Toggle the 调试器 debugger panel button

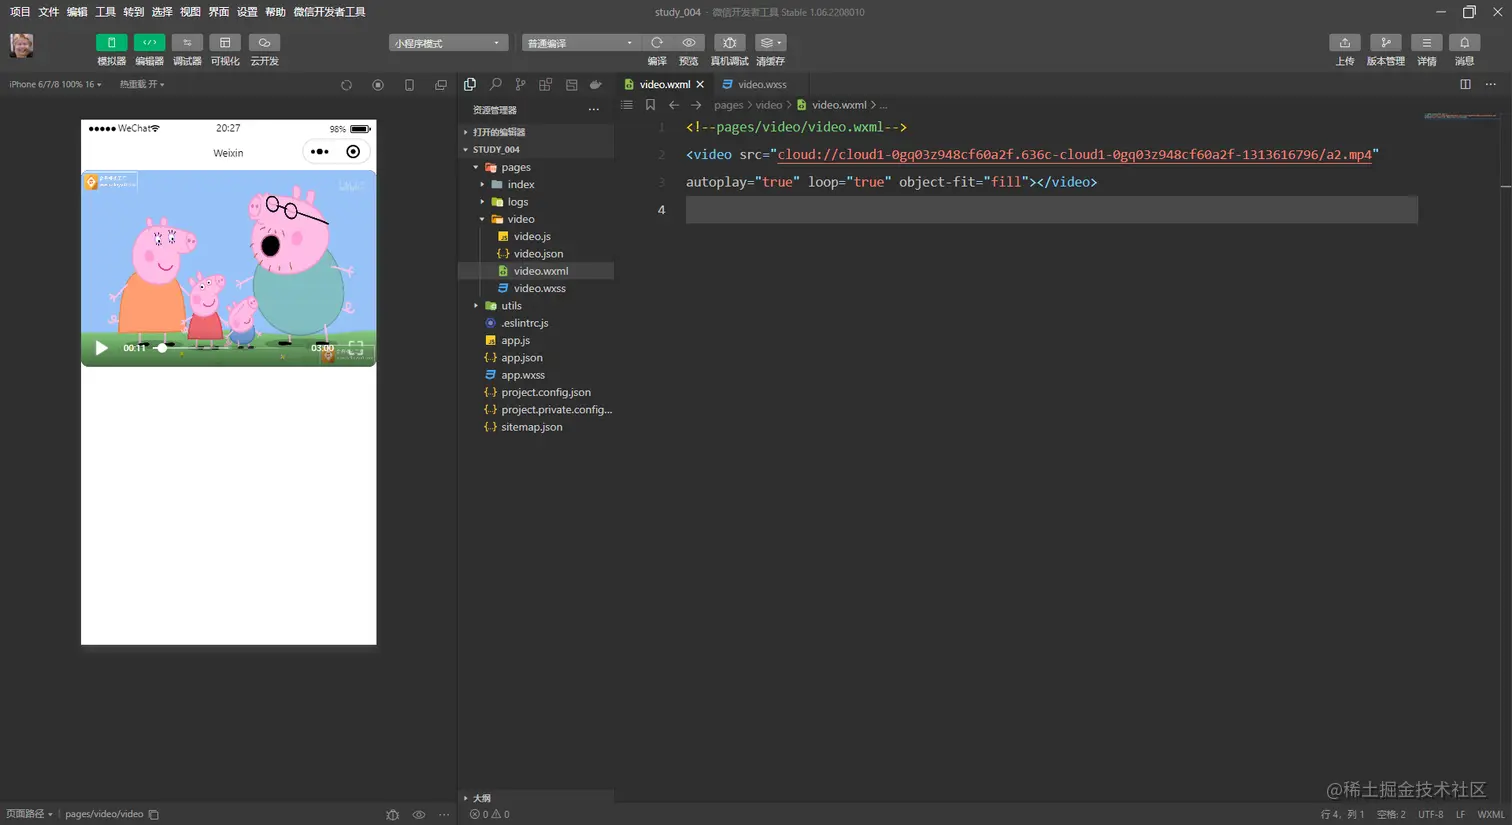click(x=187, y=43)
